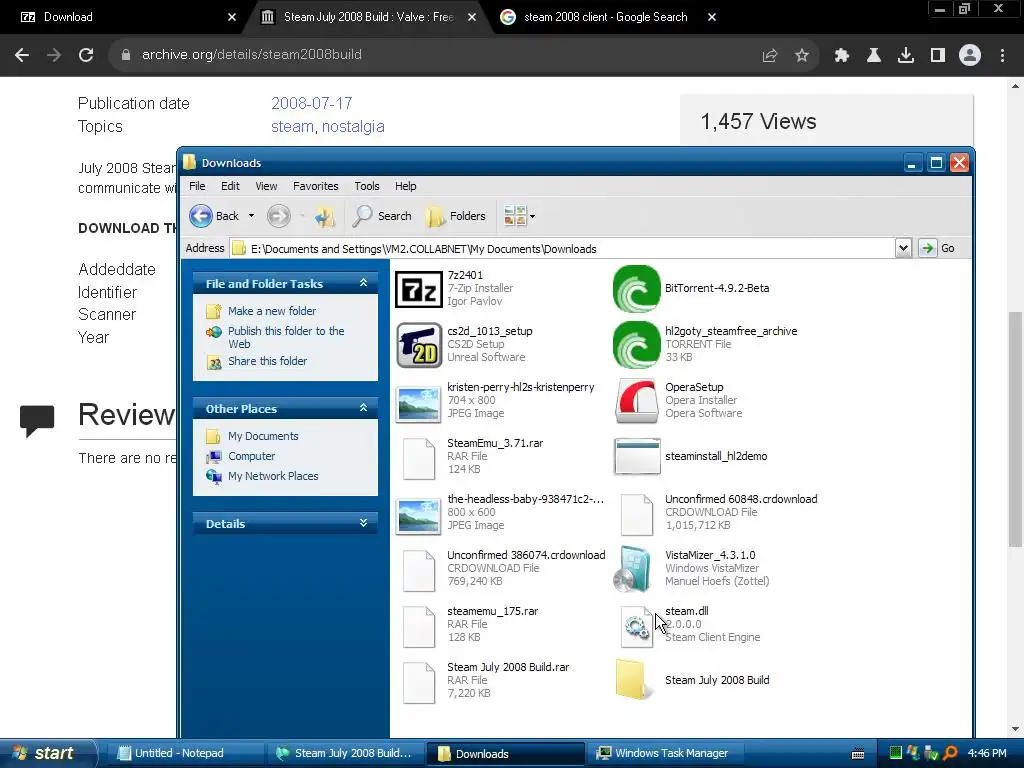
Task: Switch to steam 2008 client Google Search tab
Action: coord(605,17)
